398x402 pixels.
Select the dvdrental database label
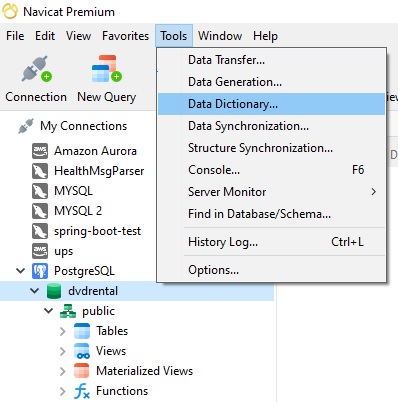pos(93,291)
